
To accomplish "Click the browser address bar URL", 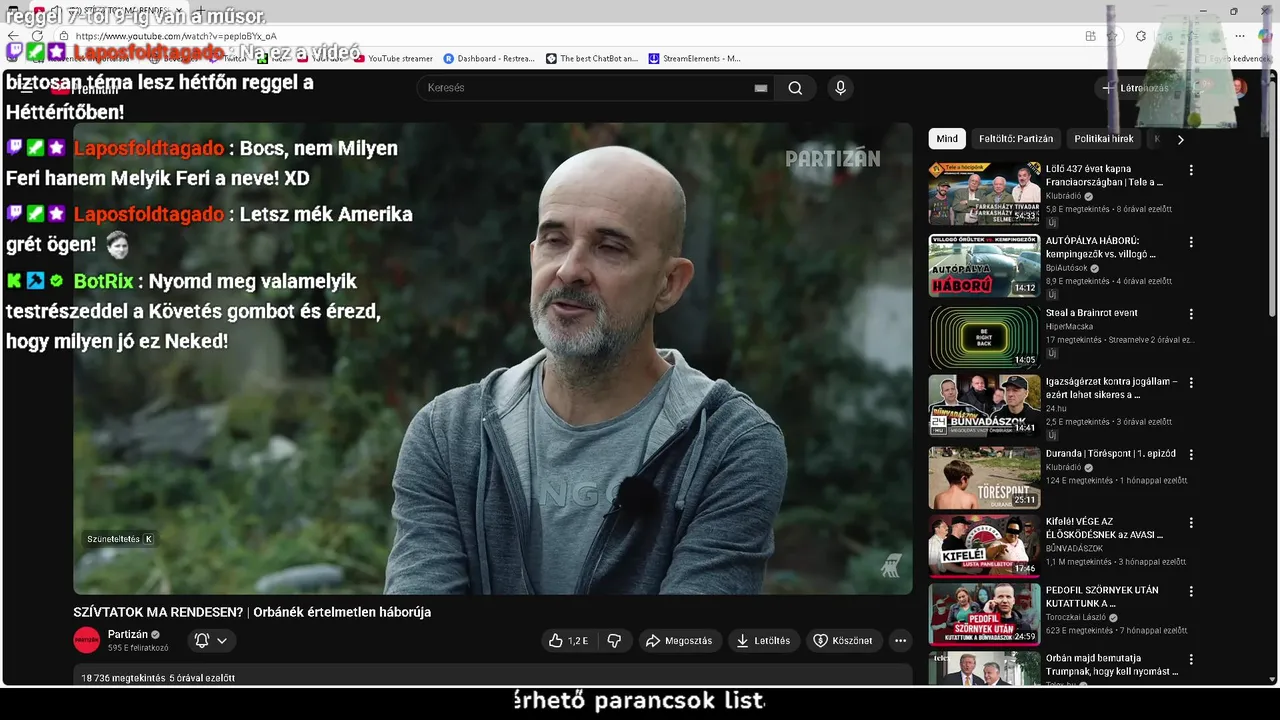I will pos(176,36).
